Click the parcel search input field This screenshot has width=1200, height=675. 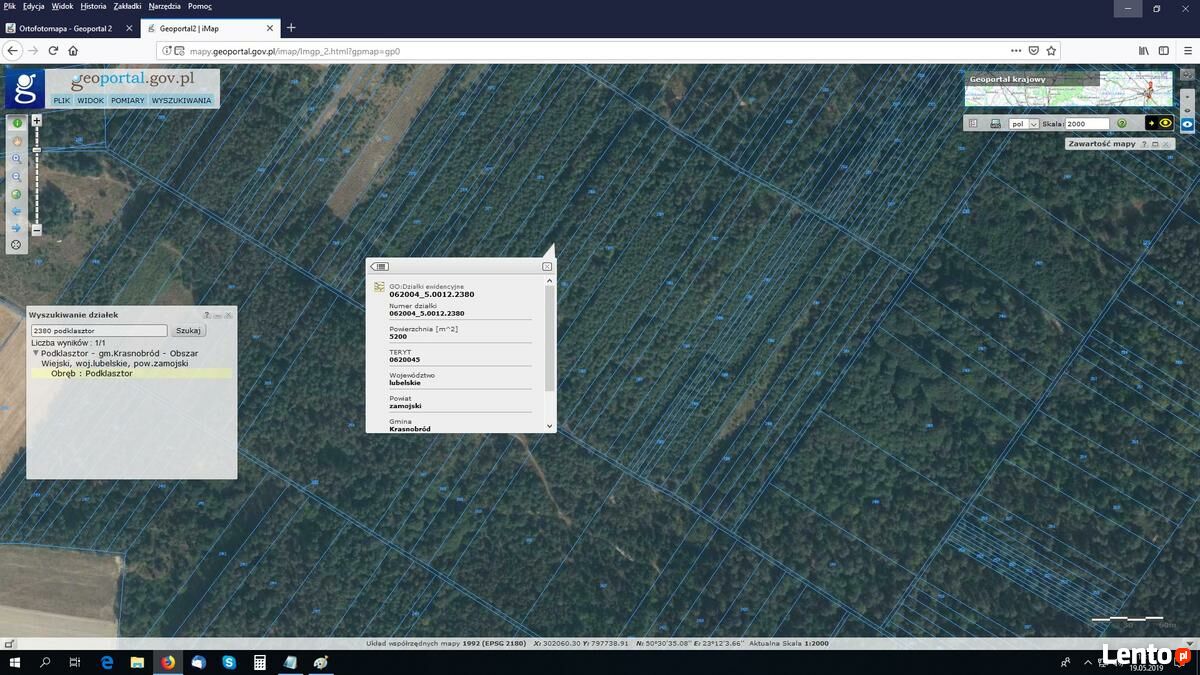pos(99,330)
